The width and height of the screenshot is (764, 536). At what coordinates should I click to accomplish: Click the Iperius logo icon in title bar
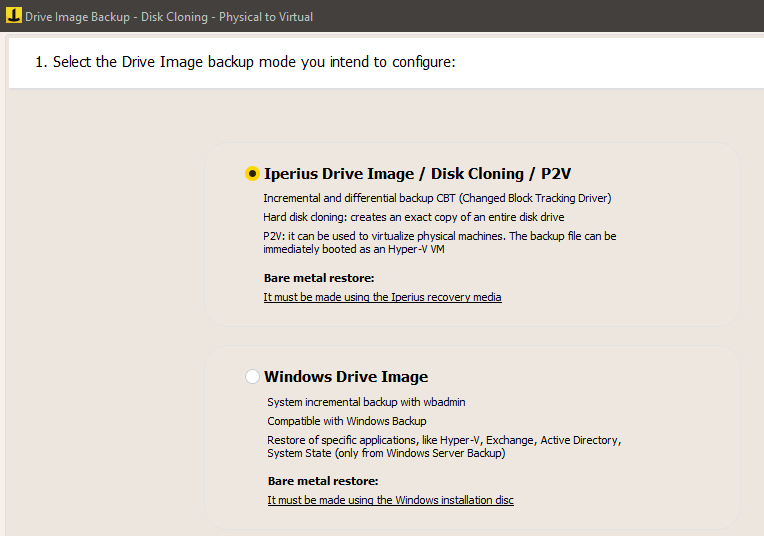[x=14, y=15]
